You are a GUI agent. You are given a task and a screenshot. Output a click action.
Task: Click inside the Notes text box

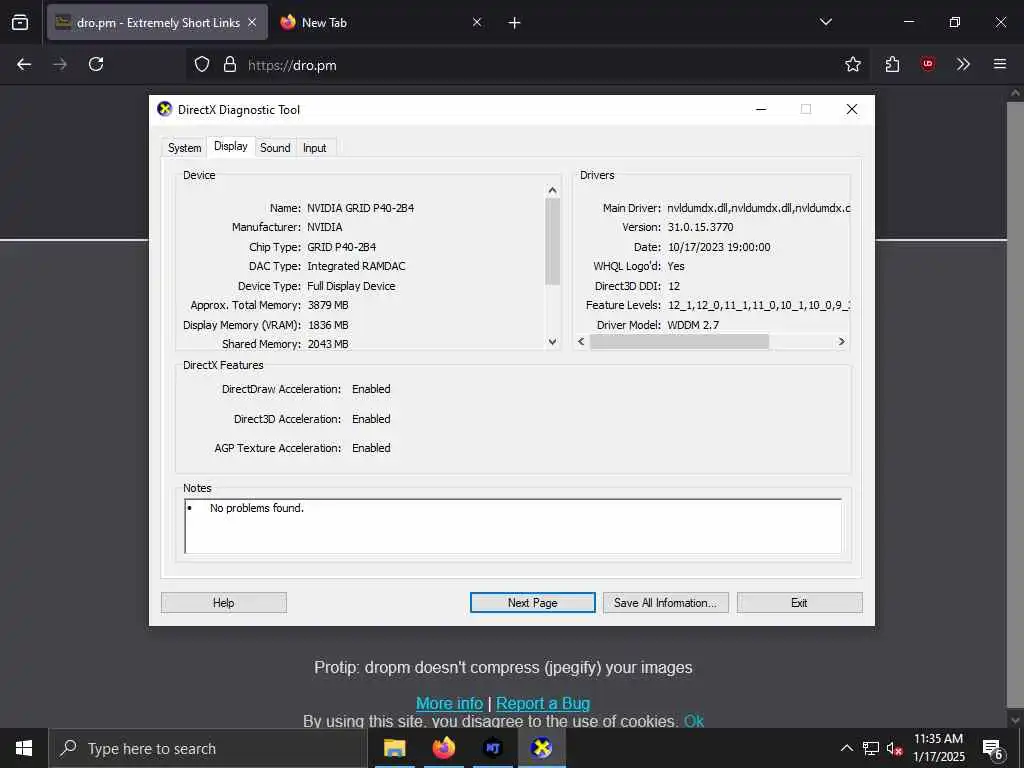coord(513,526)
